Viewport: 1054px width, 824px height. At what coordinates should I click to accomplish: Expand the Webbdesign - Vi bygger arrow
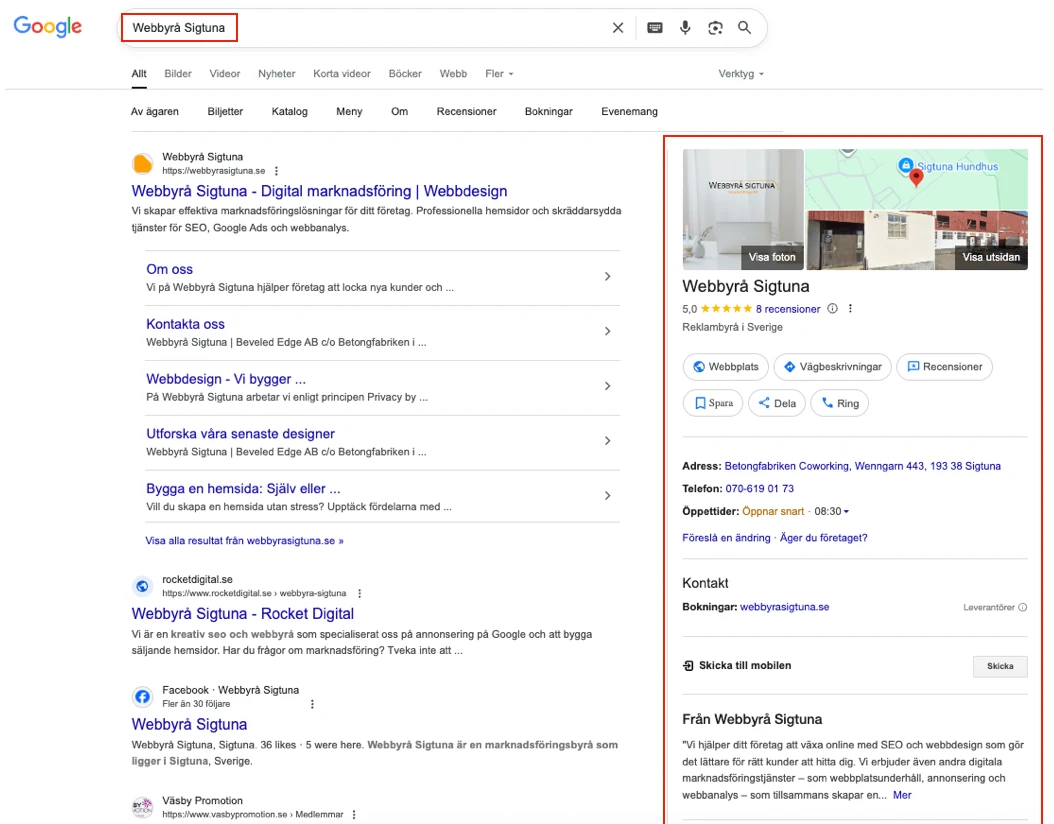pyautogui.click(x=607, y=386)
